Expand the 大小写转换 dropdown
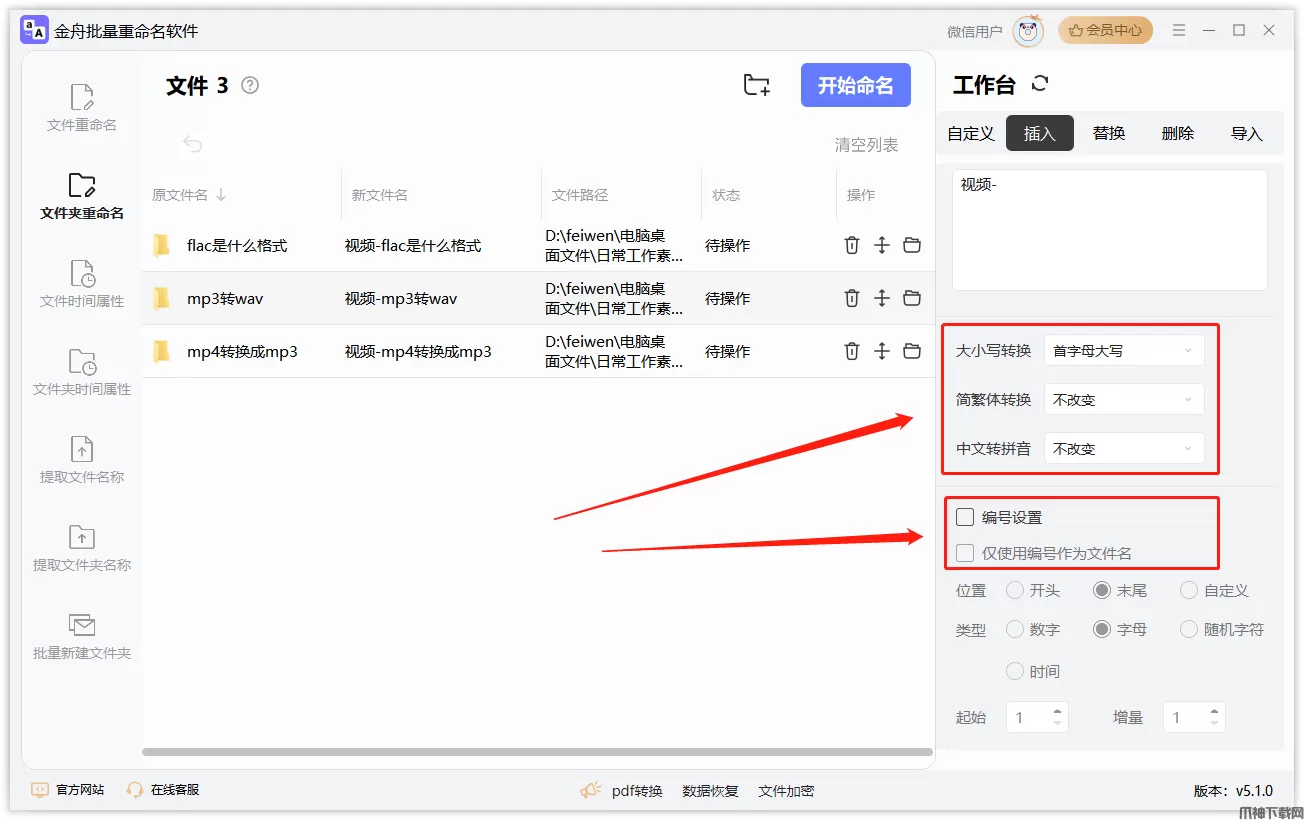Viewport: 1304px width, 820px height. (x=1123, y=351)
